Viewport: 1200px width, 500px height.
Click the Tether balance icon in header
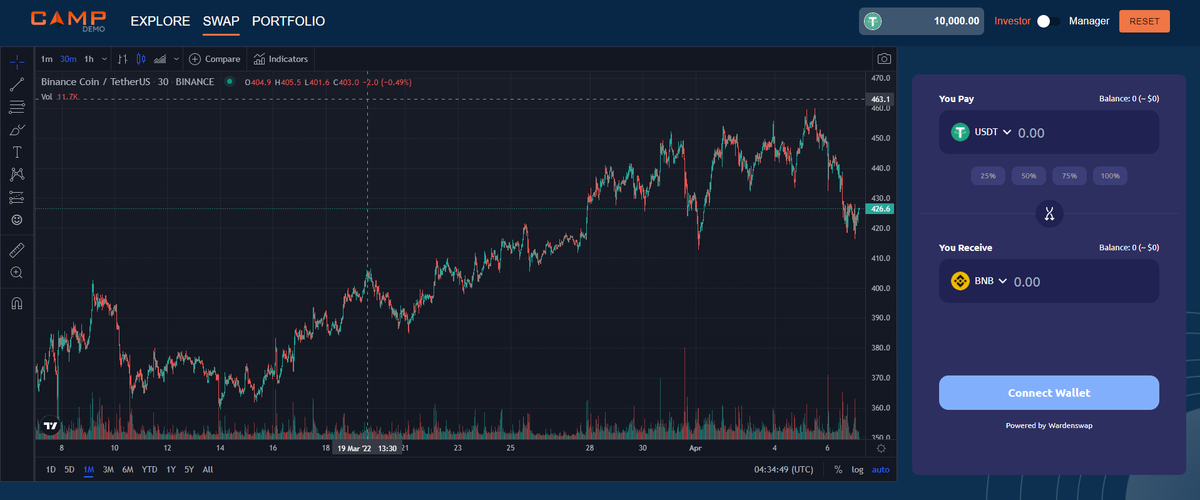[874, 21]
